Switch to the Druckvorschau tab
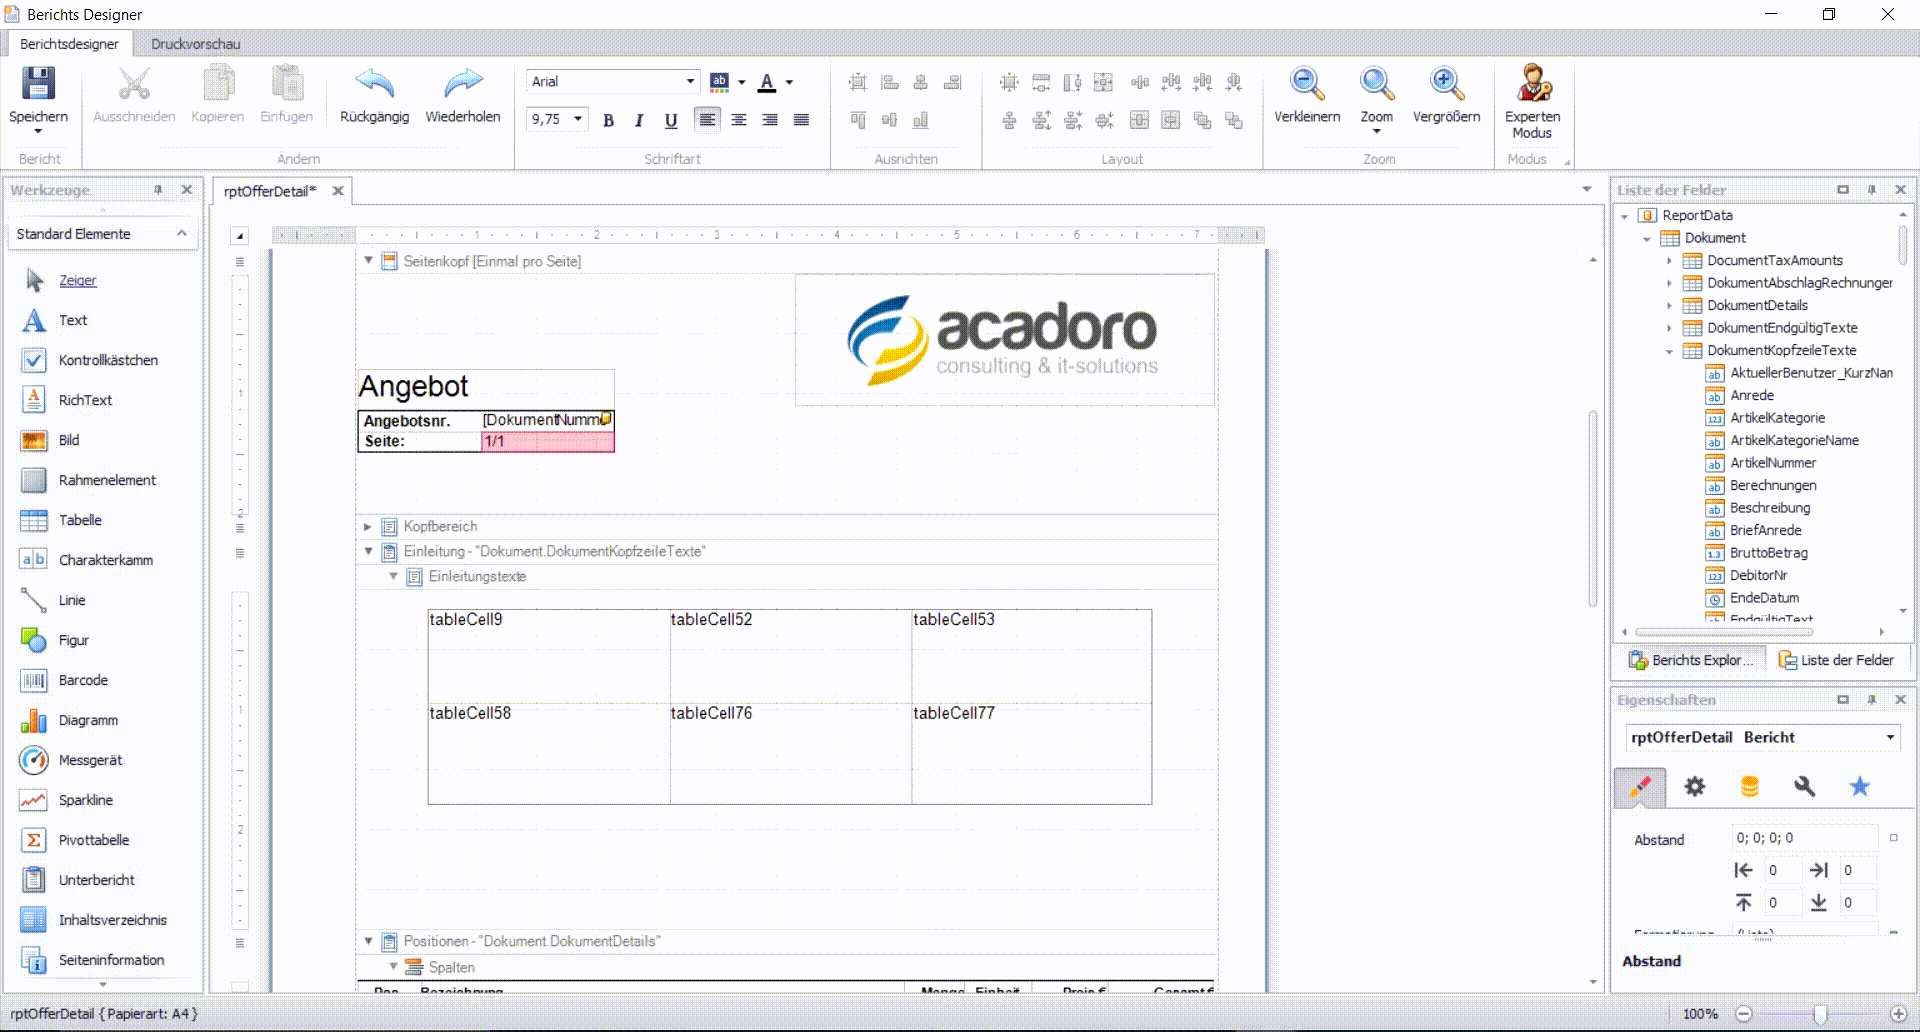 (195, 44)
